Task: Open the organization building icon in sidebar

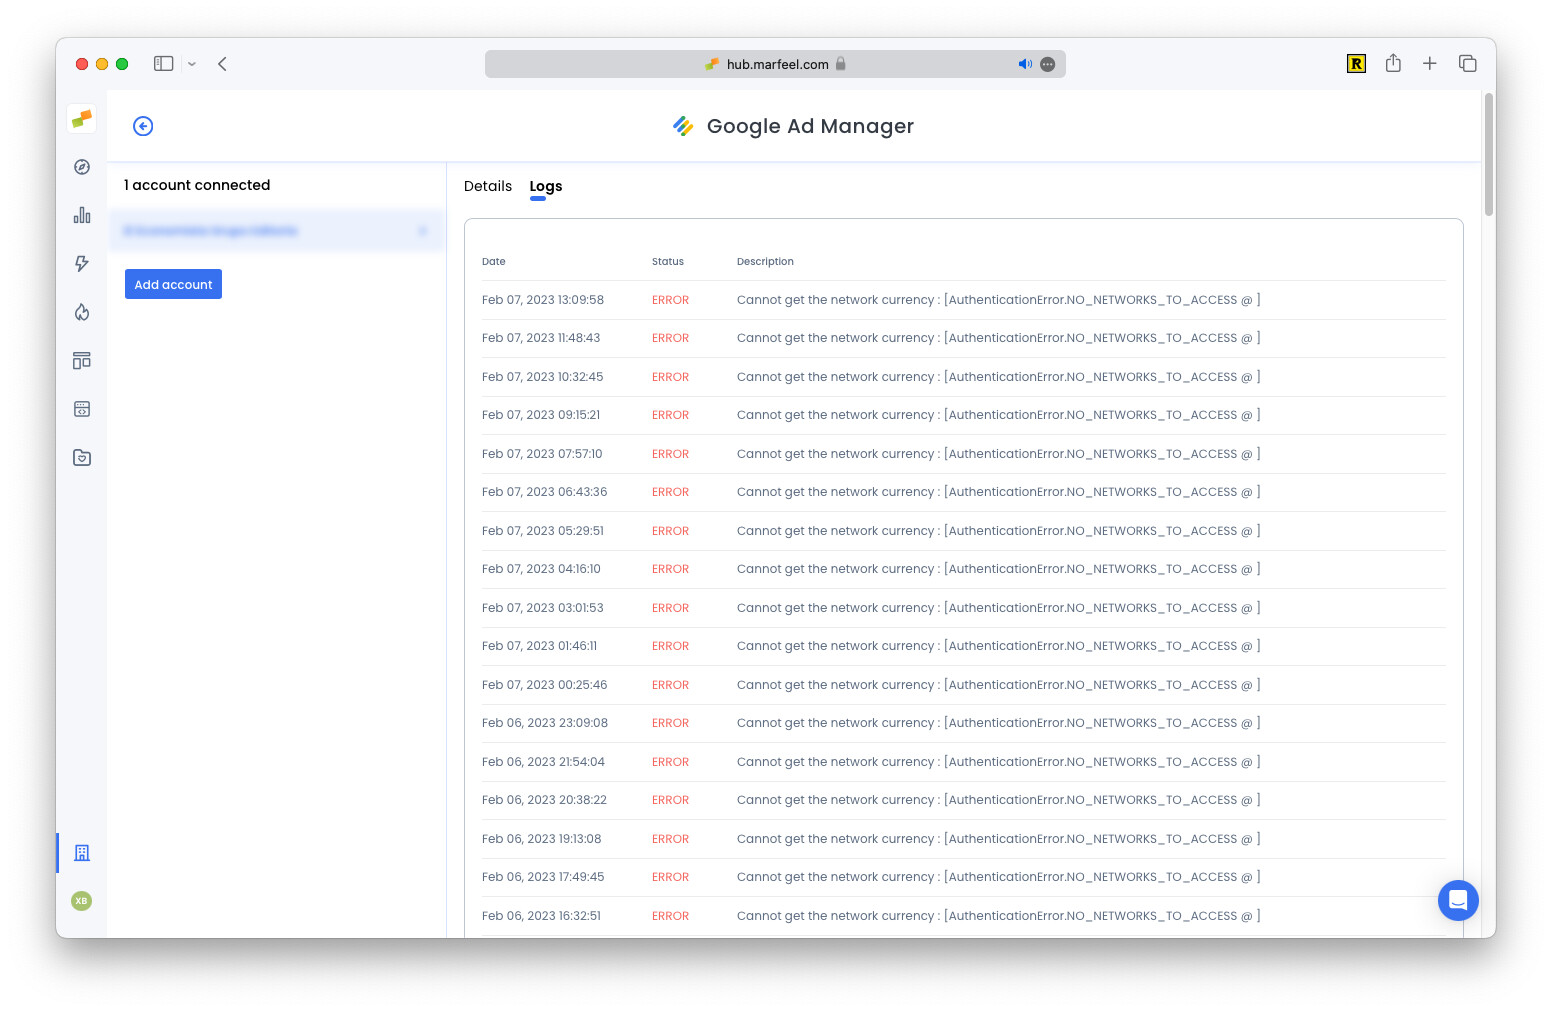Action: pyautogui.click(x=81, y=853)
